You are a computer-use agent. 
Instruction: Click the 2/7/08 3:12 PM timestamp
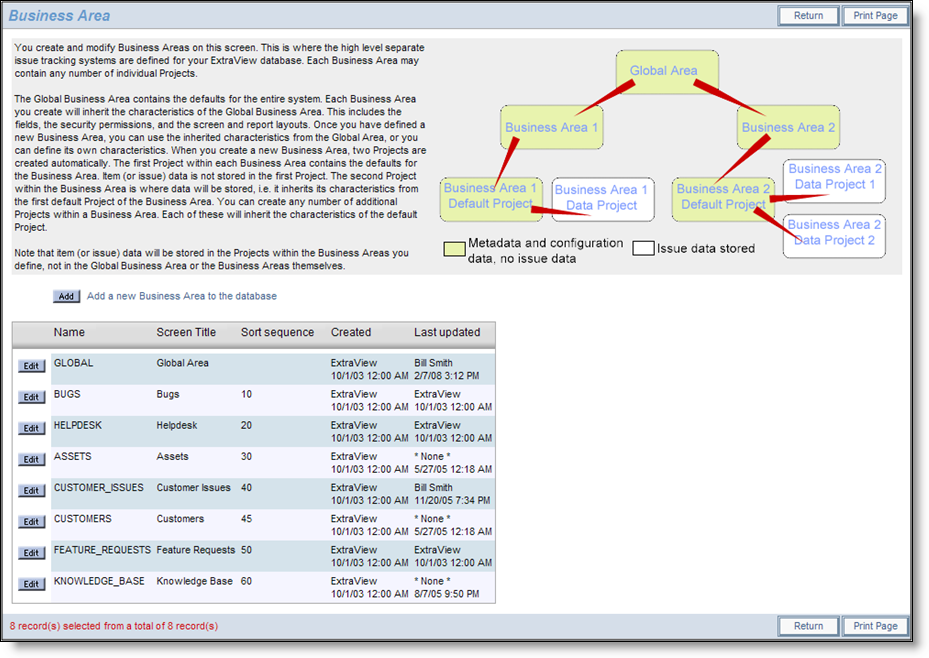click(x=447, y=375)
